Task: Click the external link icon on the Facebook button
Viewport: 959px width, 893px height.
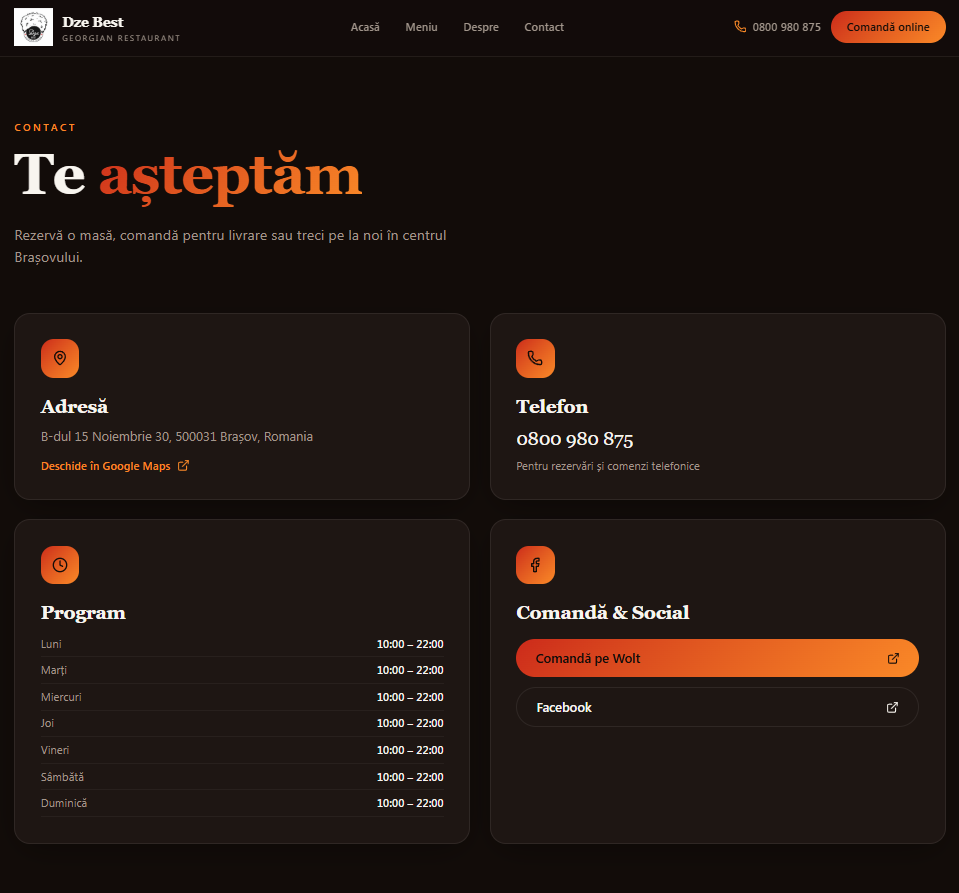Action: pyautogui.click(x=892, y=707)
